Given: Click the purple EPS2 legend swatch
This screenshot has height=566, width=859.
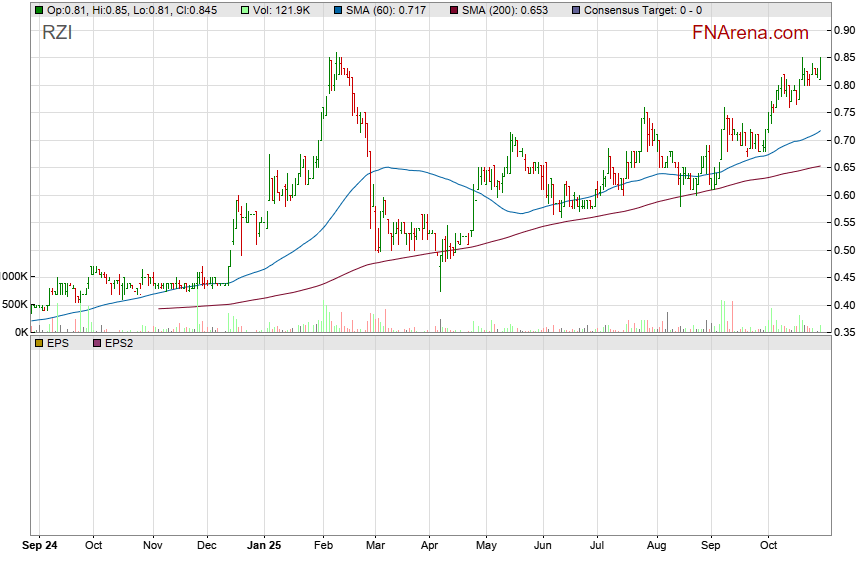Looking at the screenshot, I should [x=97, y=343].
